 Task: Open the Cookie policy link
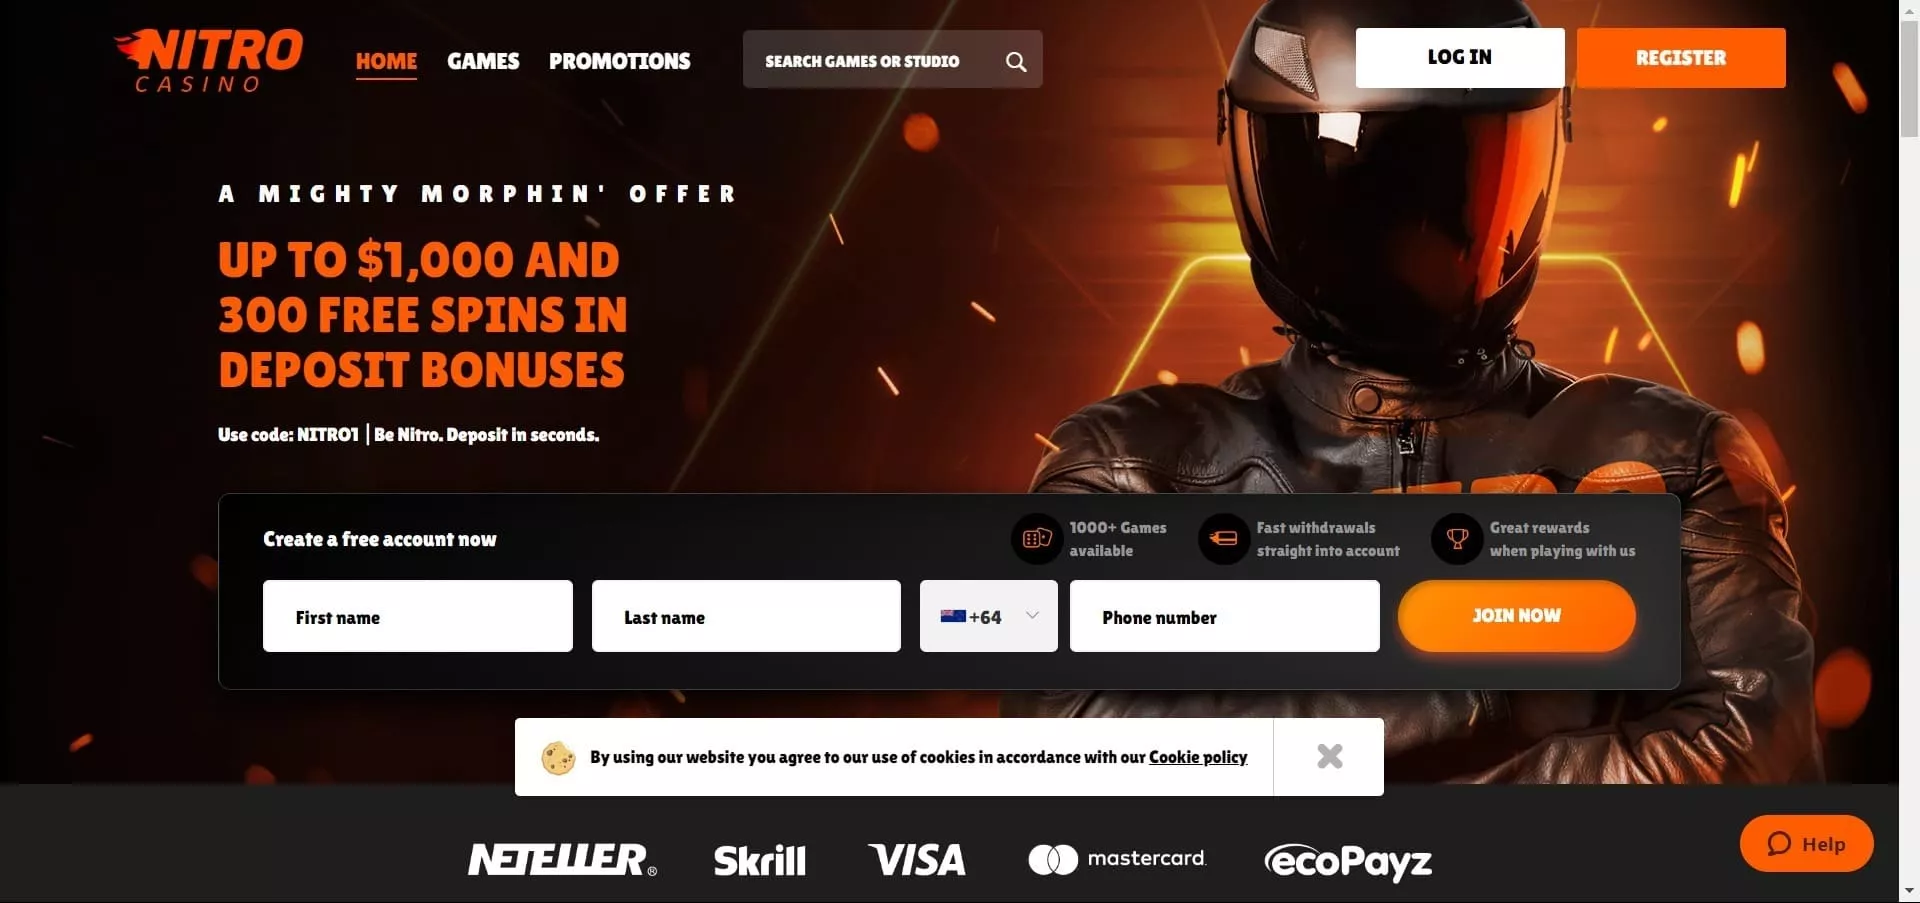(1198, 757)
